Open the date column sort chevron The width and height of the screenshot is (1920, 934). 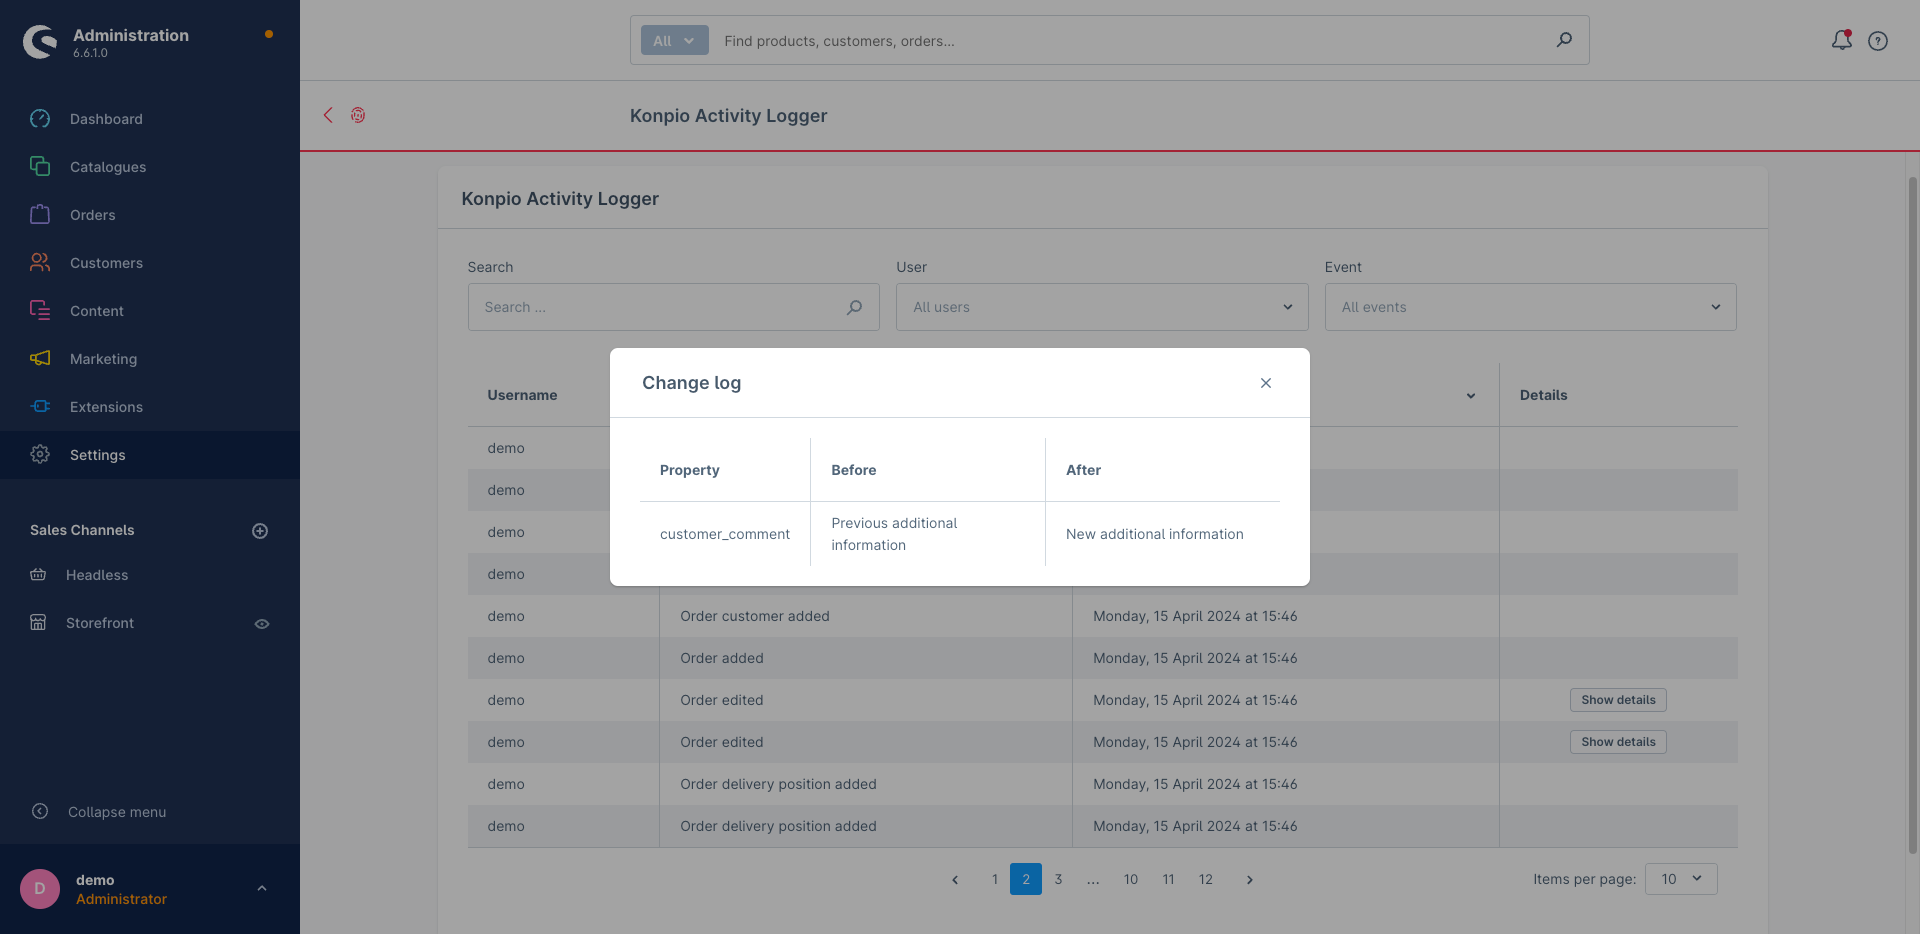1471,396
